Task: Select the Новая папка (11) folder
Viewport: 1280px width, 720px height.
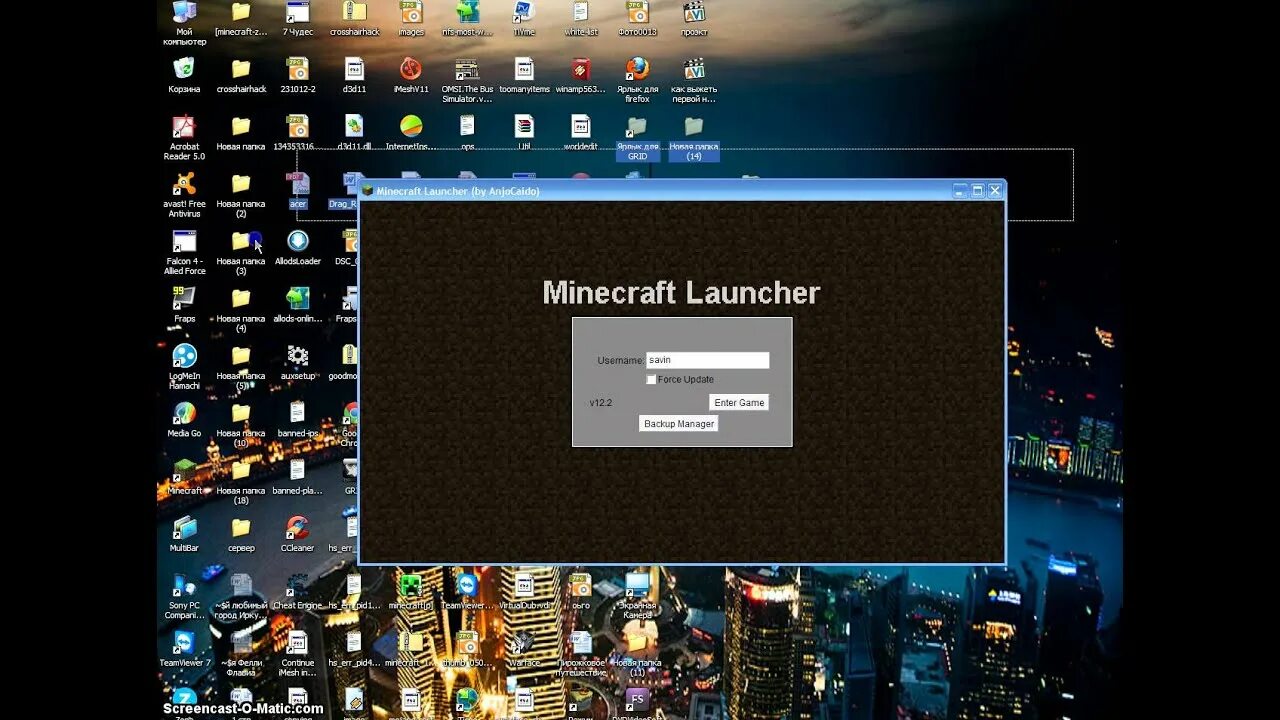Action: point(637,642)
